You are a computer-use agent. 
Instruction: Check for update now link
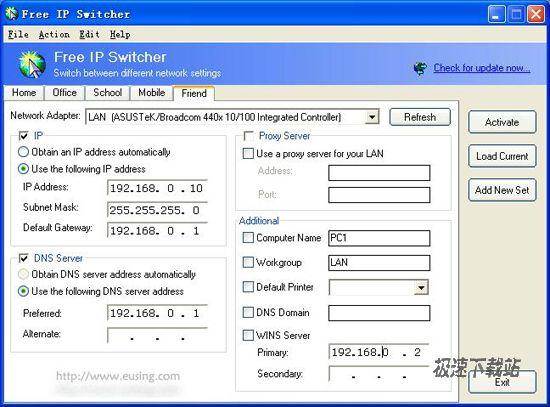482,67
